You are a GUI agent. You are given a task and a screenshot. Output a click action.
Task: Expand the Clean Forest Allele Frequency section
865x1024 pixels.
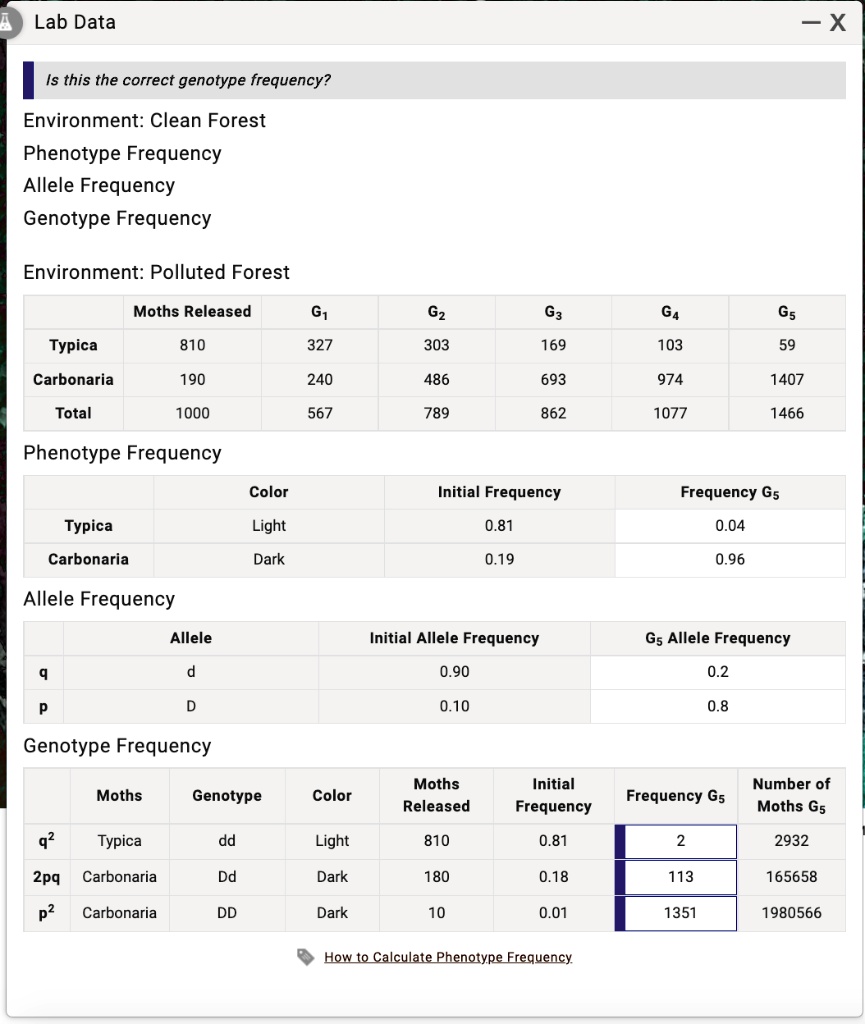coord(98,185)
